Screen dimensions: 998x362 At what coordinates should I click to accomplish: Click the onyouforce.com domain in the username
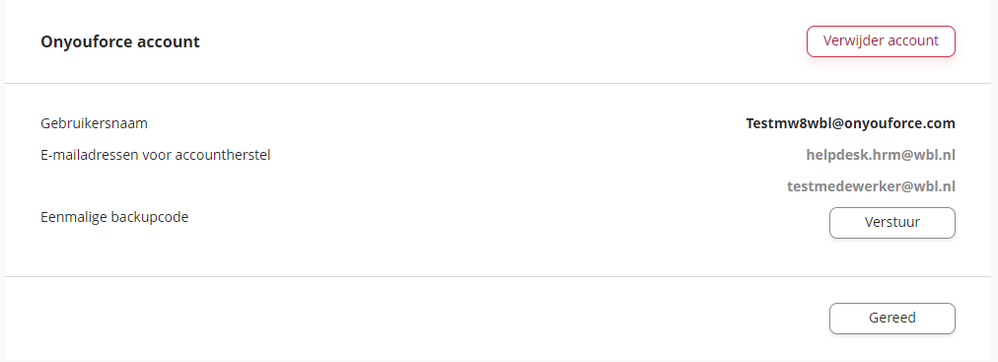(x=900, y=123)
